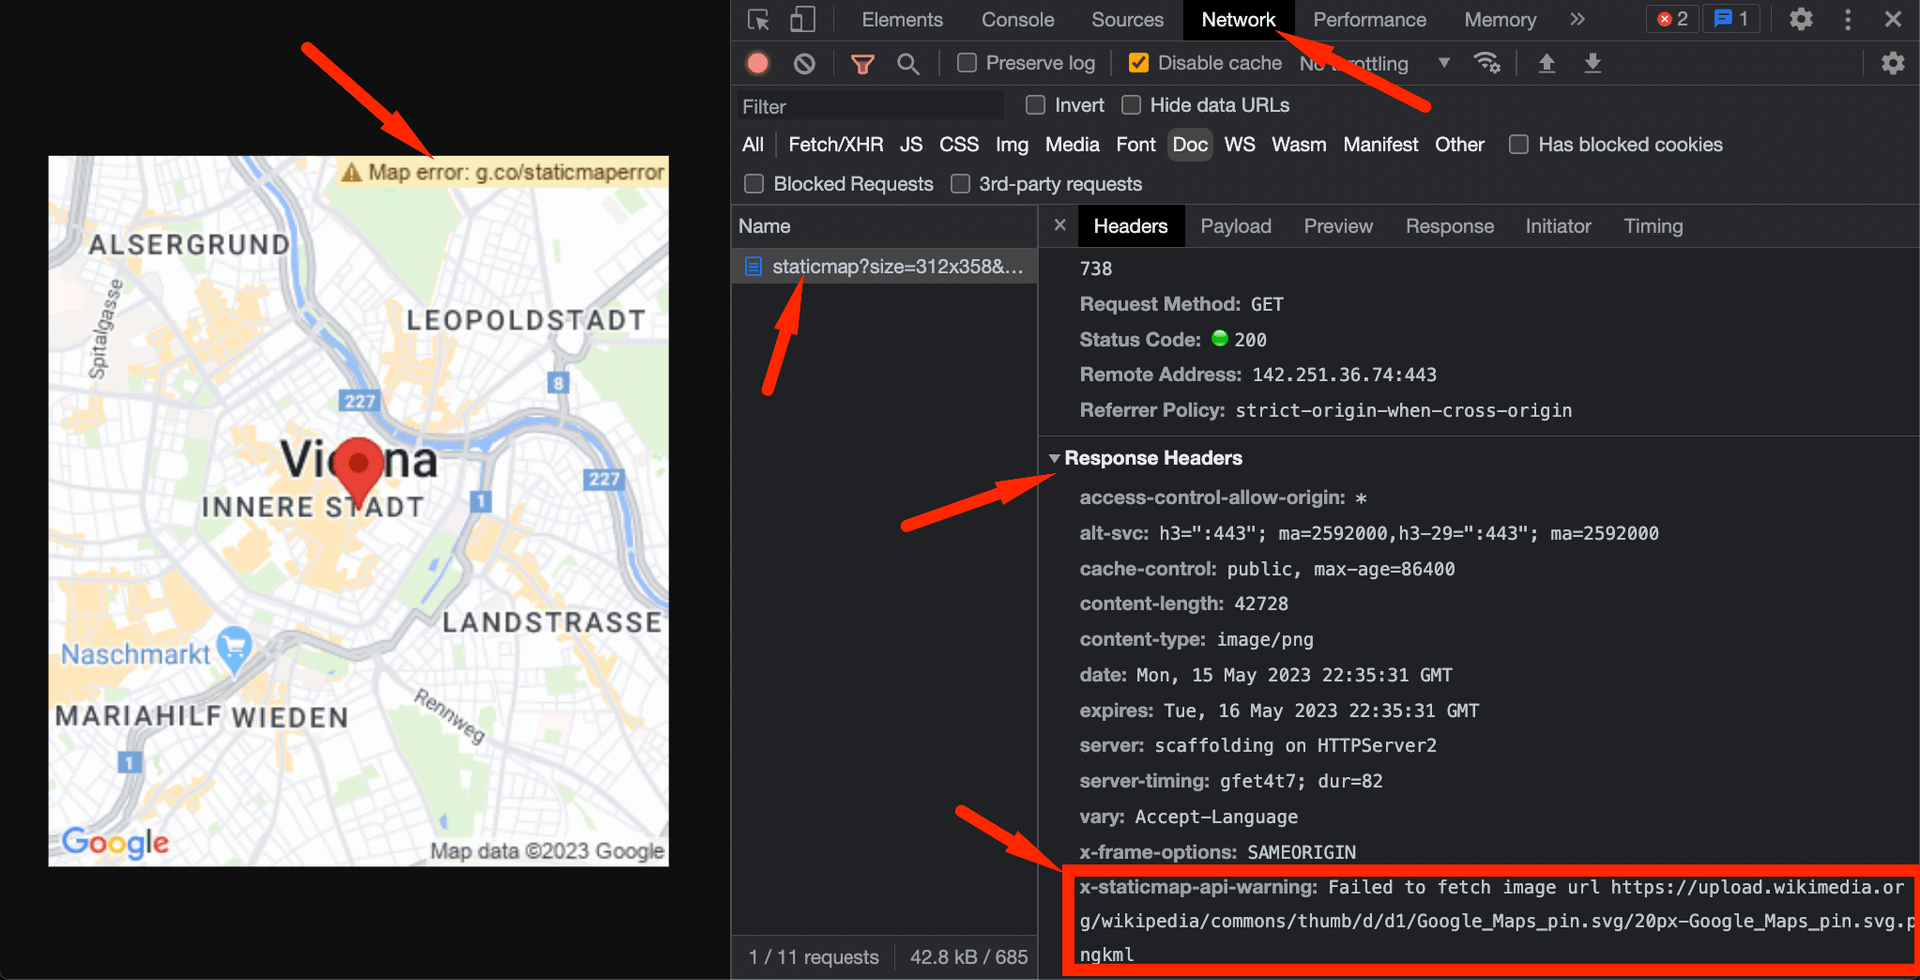Open the Initiator tab
1920x980 pixels.
pyautogui.click(x=1558, y=226)
